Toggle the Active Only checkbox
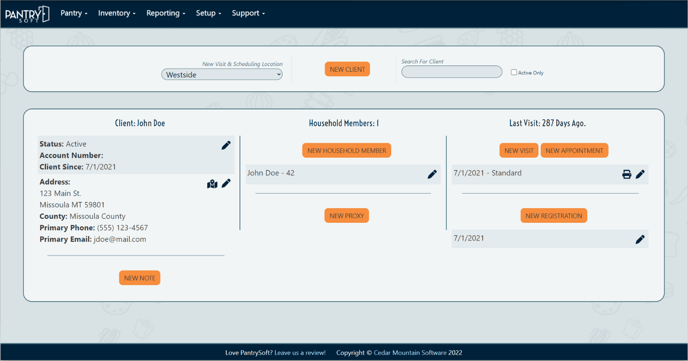 [x=513, y=72]
